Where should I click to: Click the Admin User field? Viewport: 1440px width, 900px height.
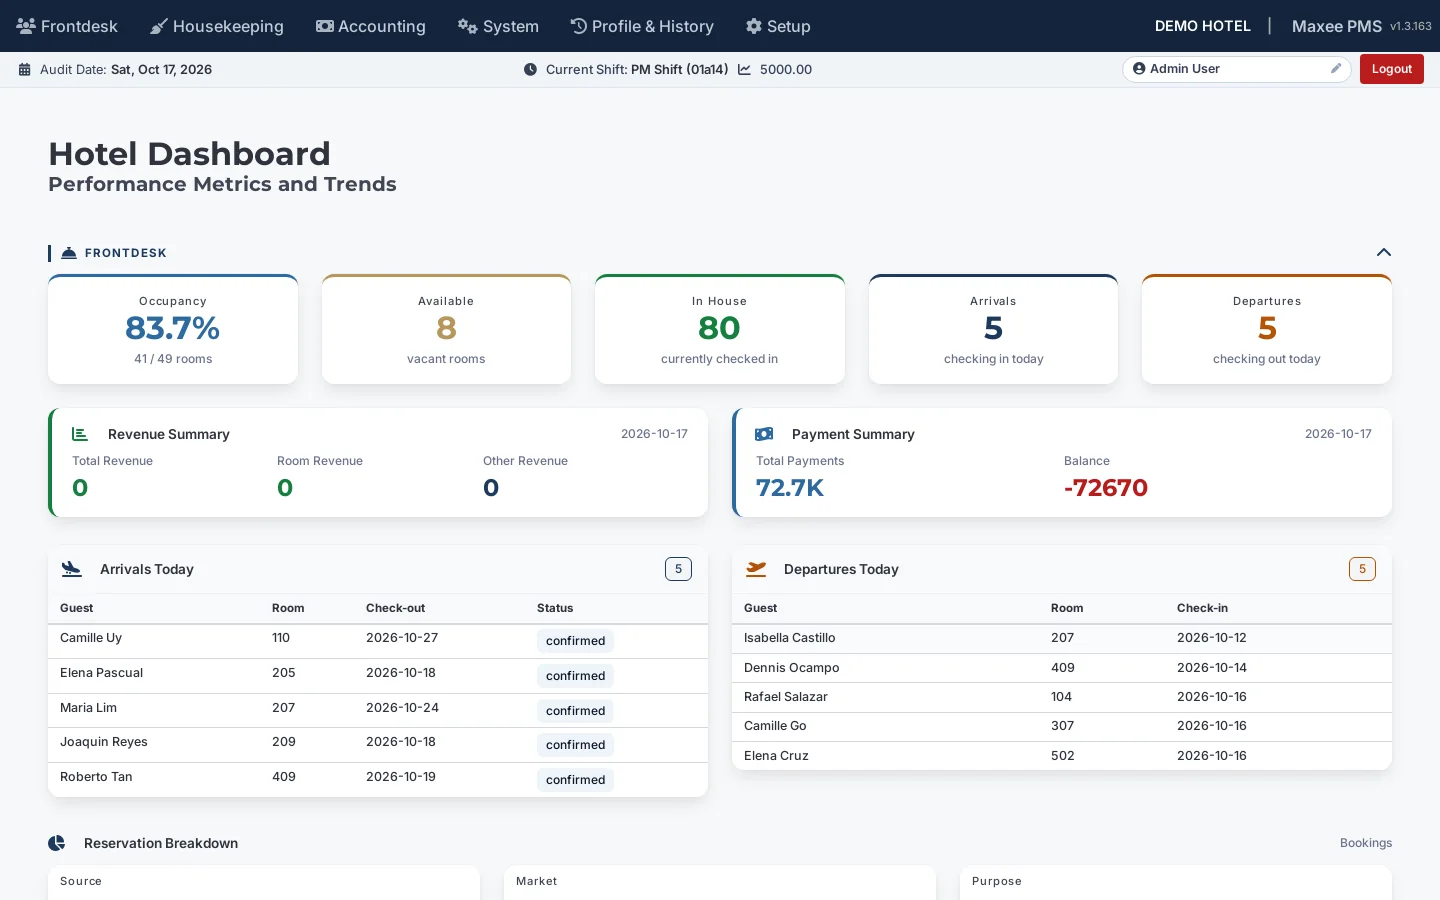(1237, 69)
